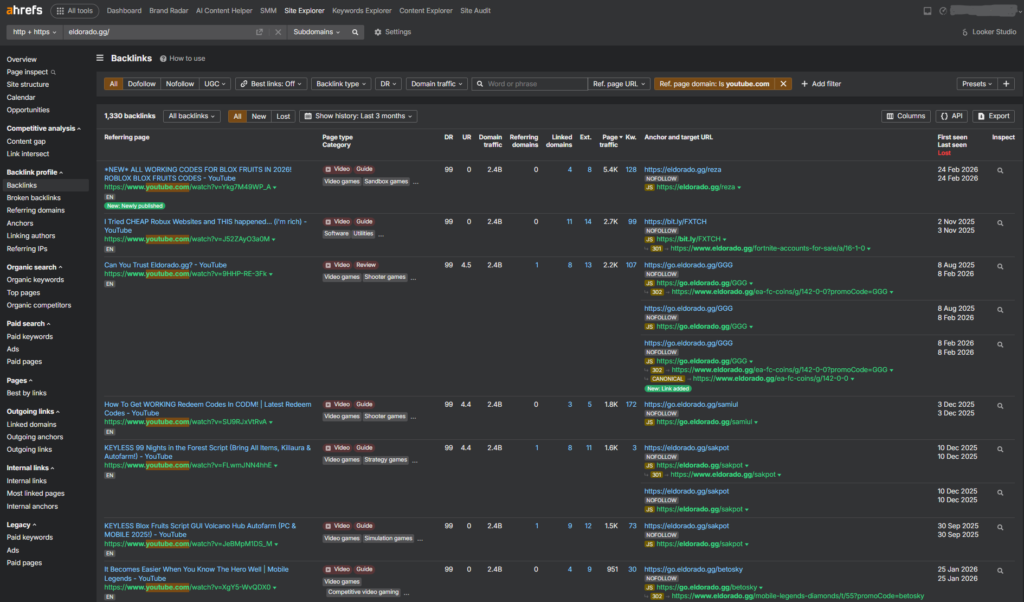Open the Subdomains mode dropdown
1024x602 pixels.
[x=316, y=32]
